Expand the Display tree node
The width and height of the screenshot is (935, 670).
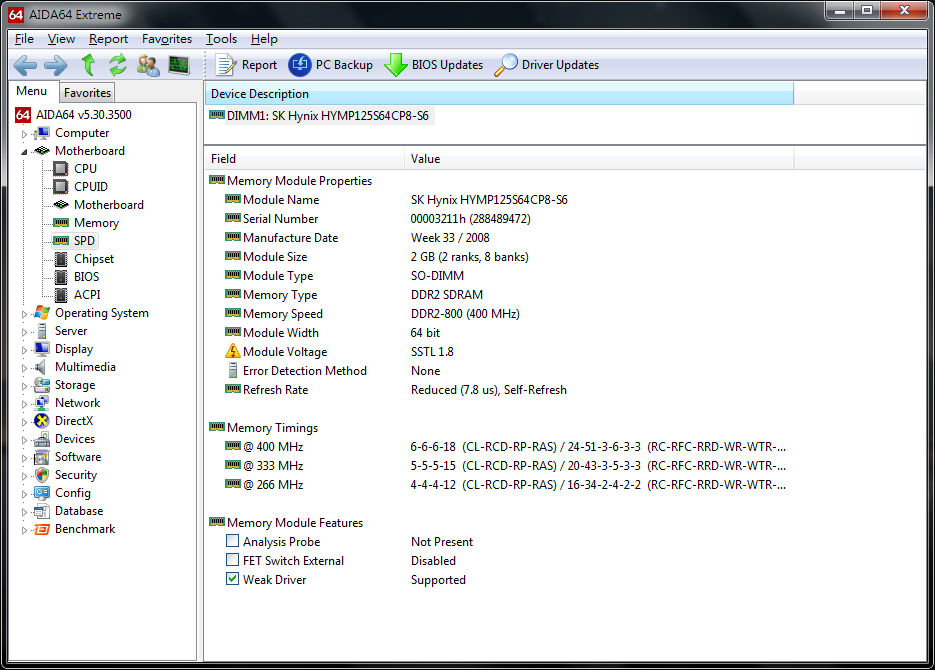point(24,350)
